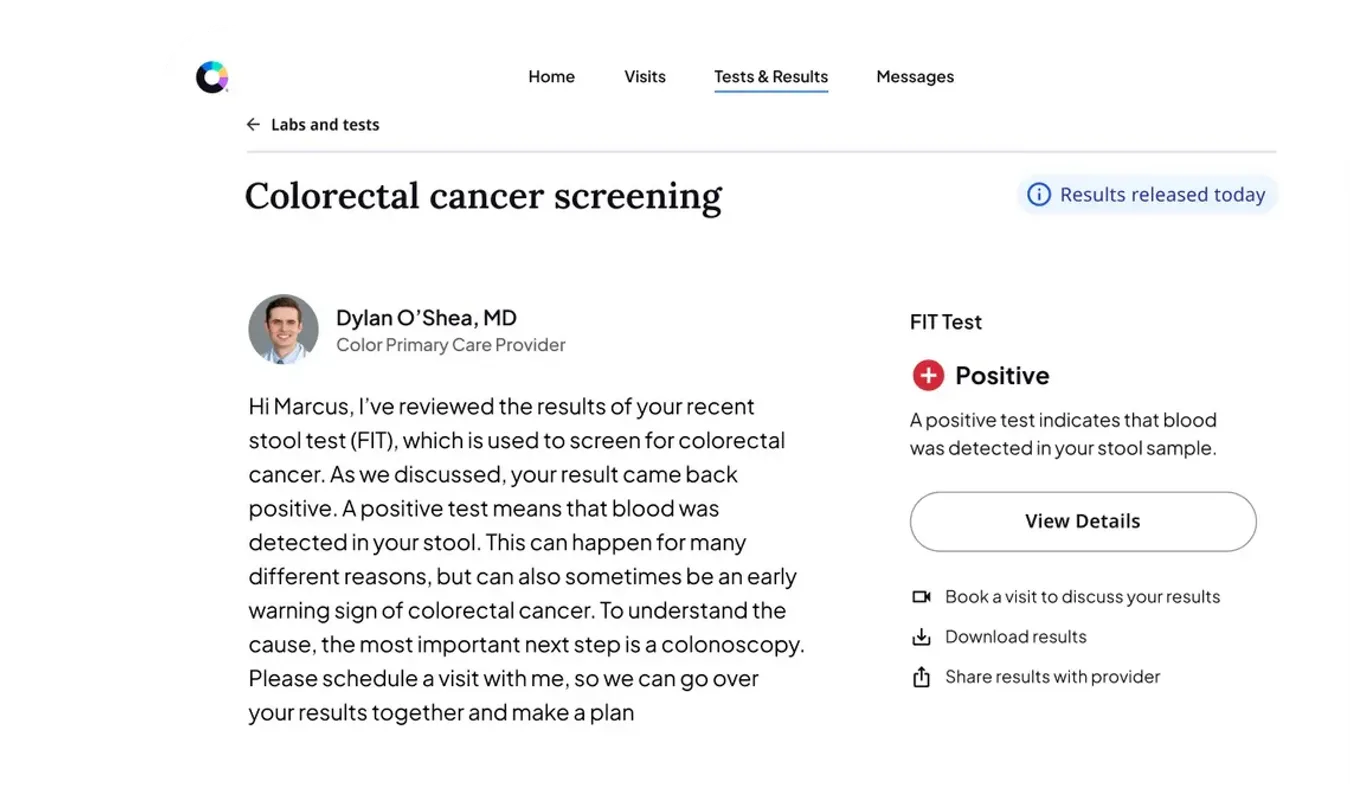This screenshot has height=787, width=1350.
Task: Click the red Positive plus icon
Action: (928, 376)
